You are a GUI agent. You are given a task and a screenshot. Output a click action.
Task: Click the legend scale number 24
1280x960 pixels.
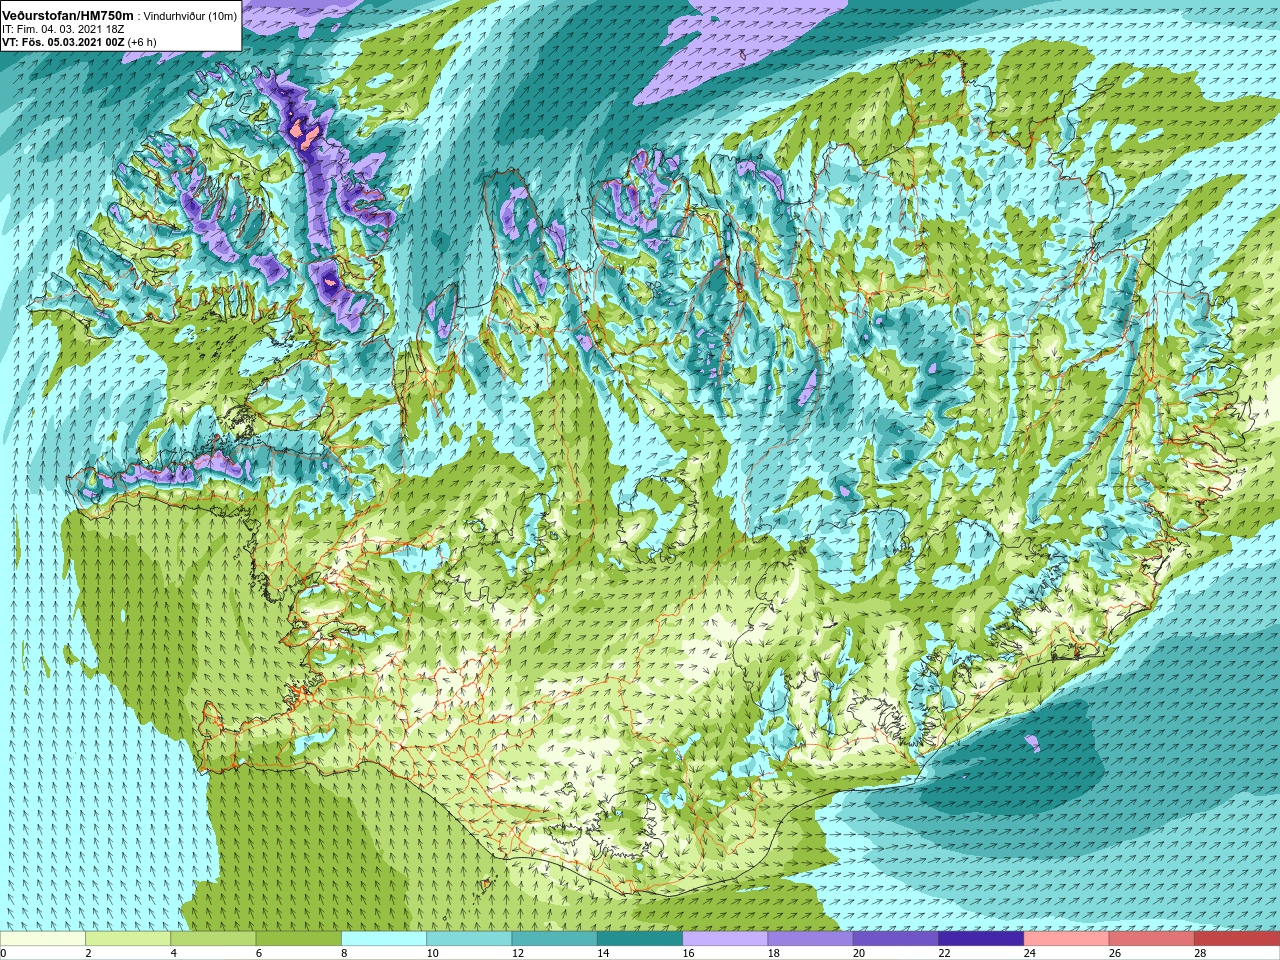1030,953
